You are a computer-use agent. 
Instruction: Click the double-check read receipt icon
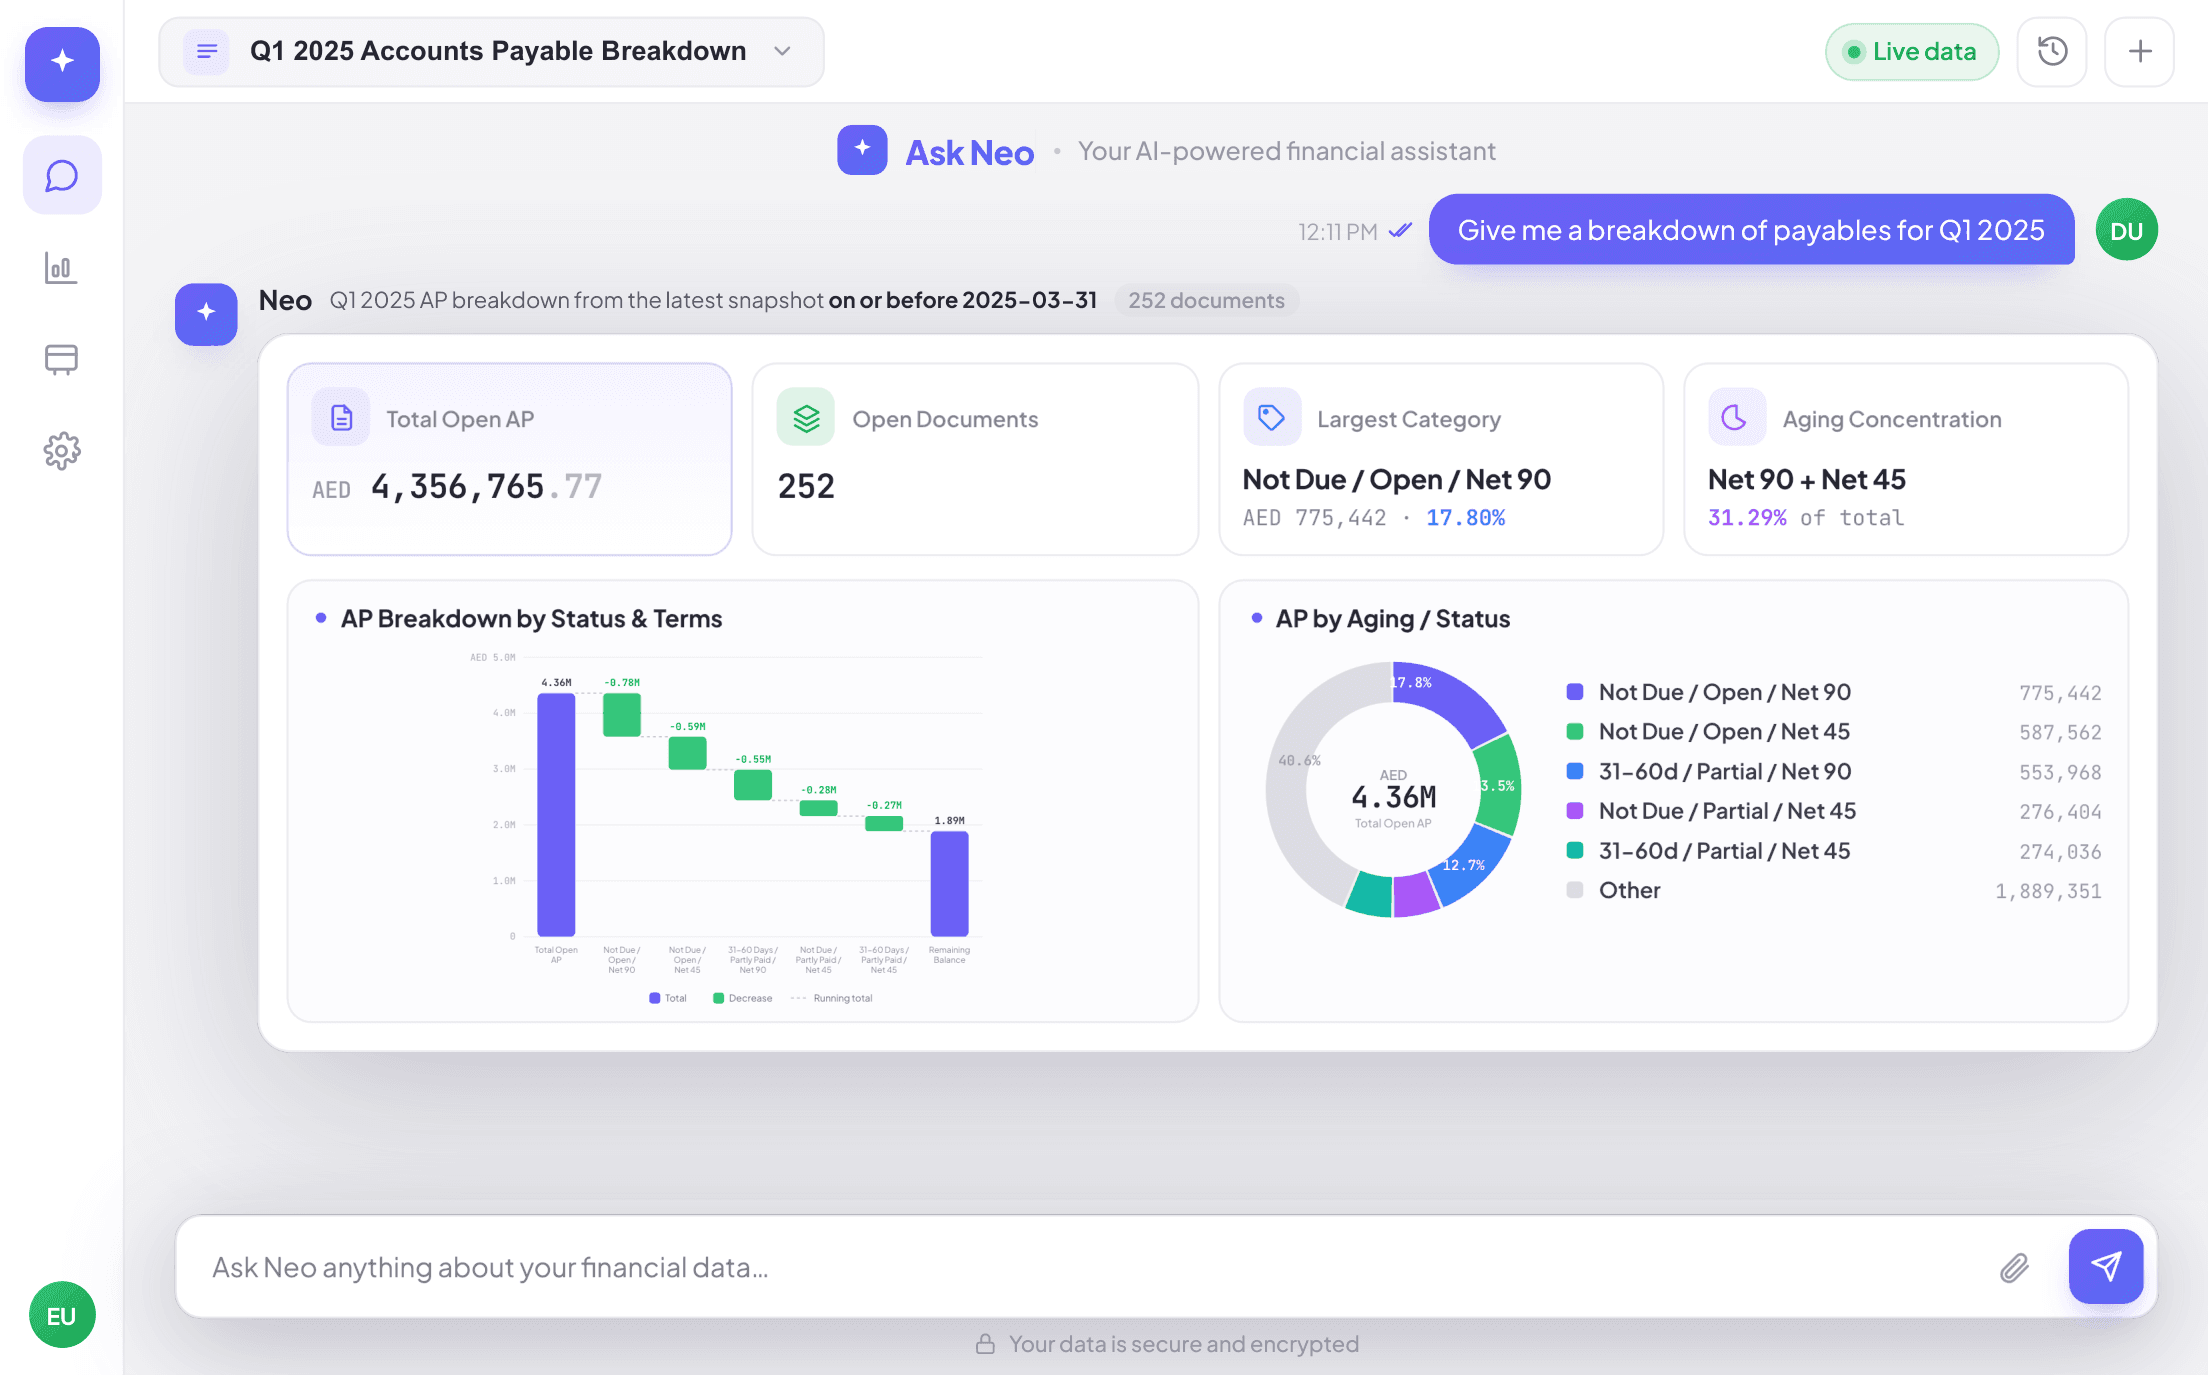[x=1400, y=231]
